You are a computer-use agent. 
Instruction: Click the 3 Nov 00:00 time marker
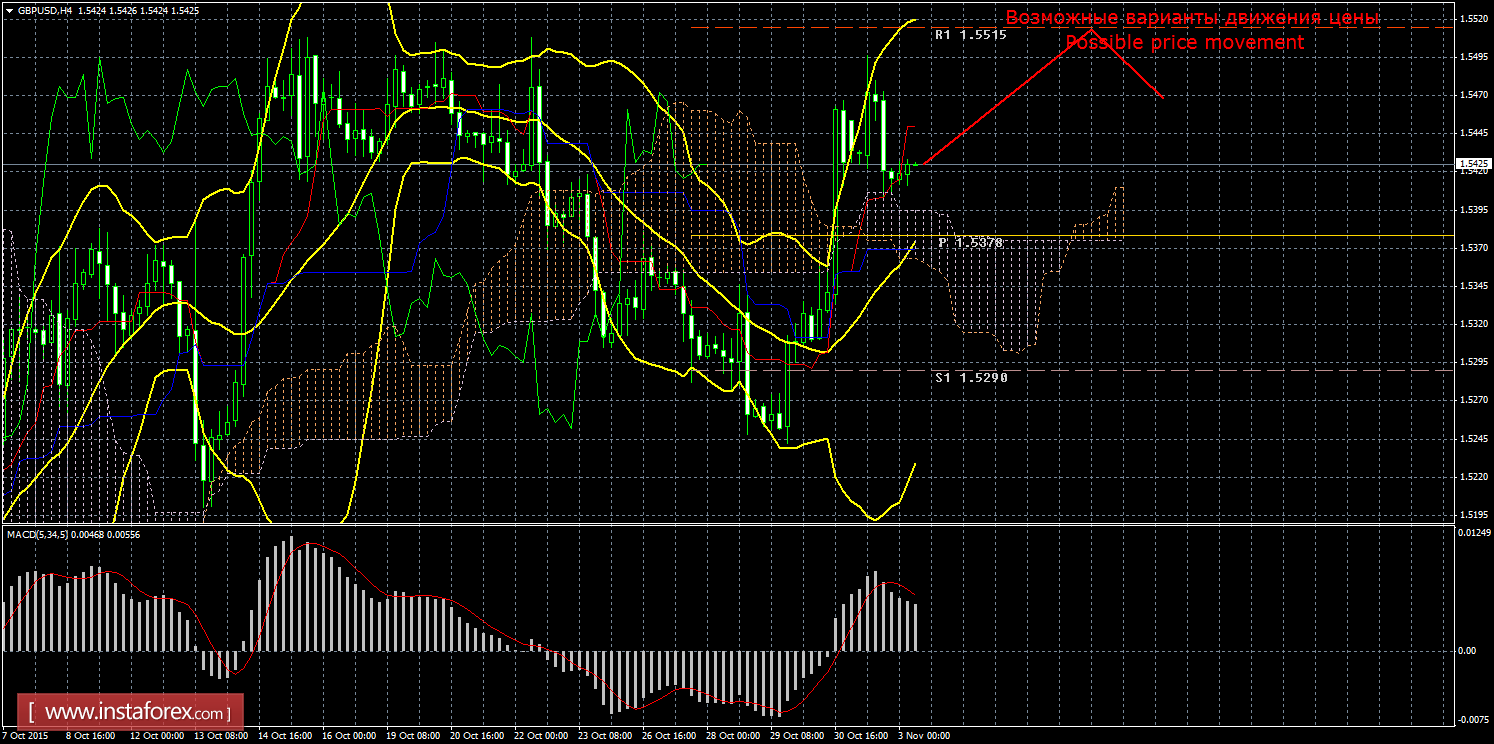click(923, 736)
